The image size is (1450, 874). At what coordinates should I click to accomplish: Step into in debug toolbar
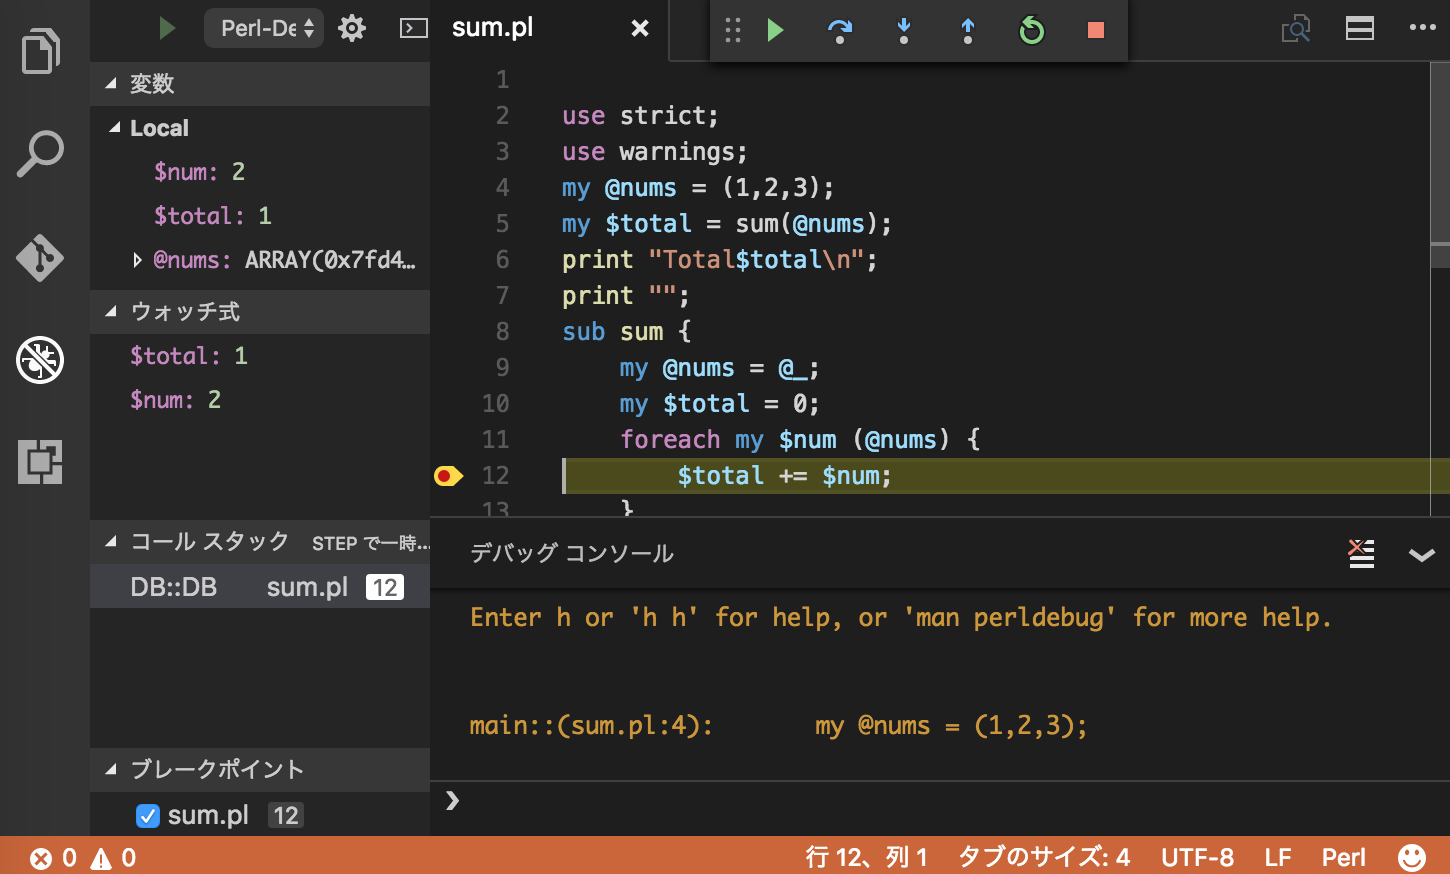click(904, 30)
